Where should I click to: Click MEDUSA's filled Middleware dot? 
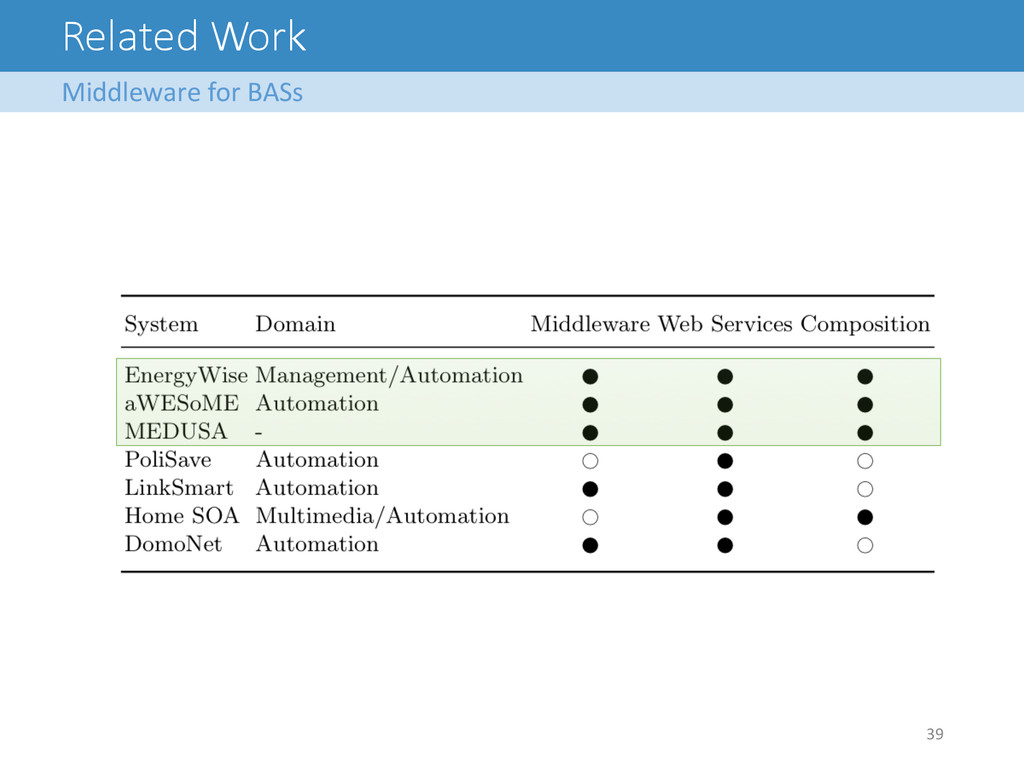coord(590,433)
